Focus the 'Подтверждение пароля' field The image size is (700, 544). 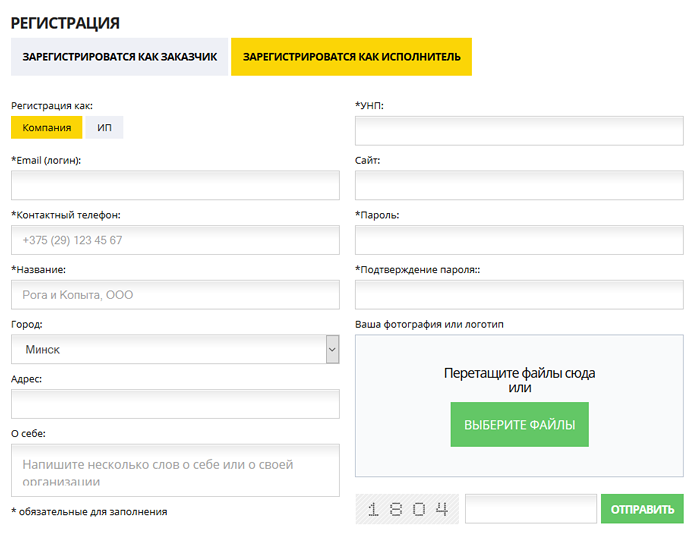point(519,295)
